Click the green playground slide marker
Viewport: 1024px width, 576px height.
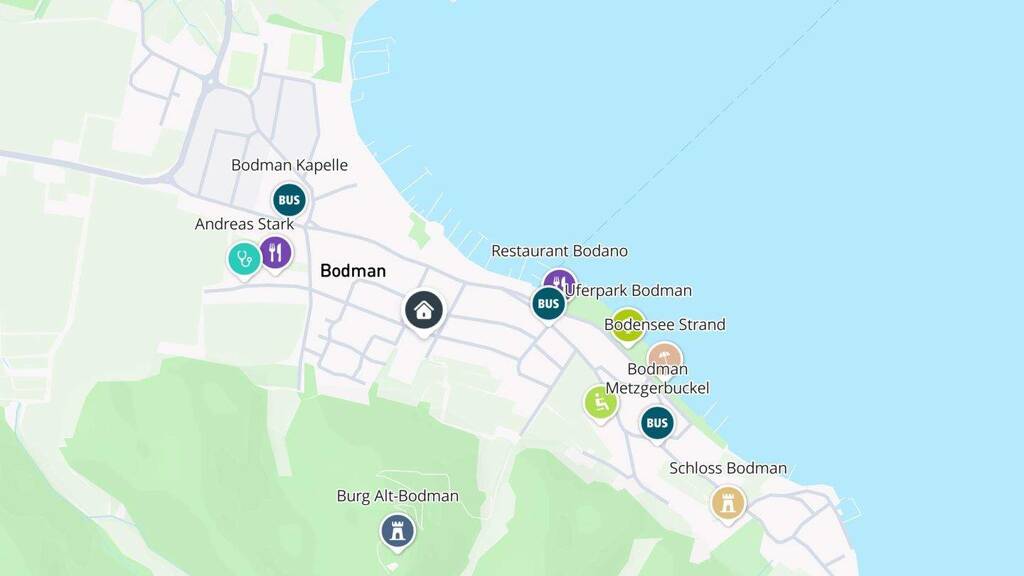click(x=601, y=403)
